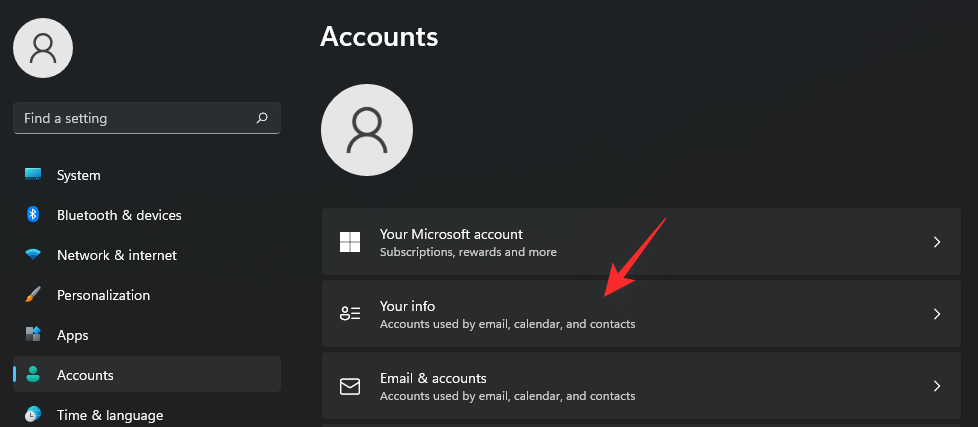Click the search magnifier icon
This screenshot has height=427, width=978.
(x=262, y=118)
